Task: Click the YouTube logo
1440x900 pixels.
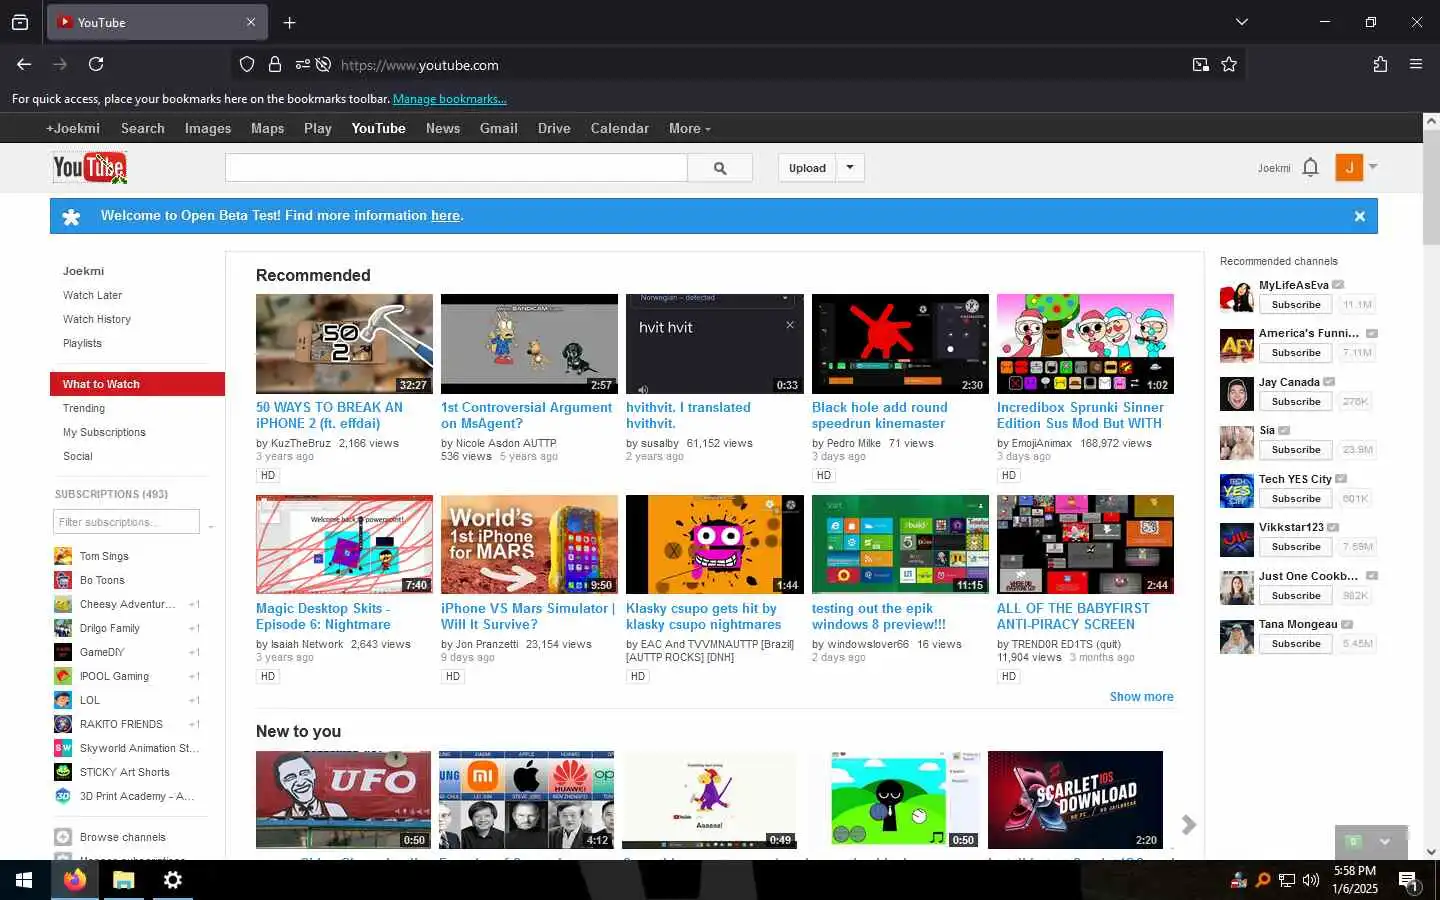Action: pyautogui.click(x=90, y=167)
